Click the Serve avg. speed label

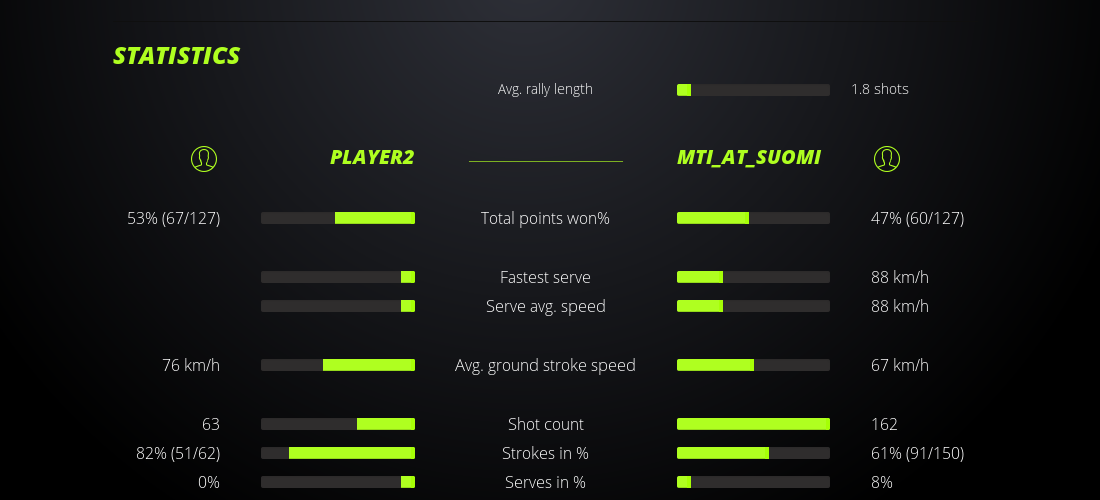coord(545,306)
